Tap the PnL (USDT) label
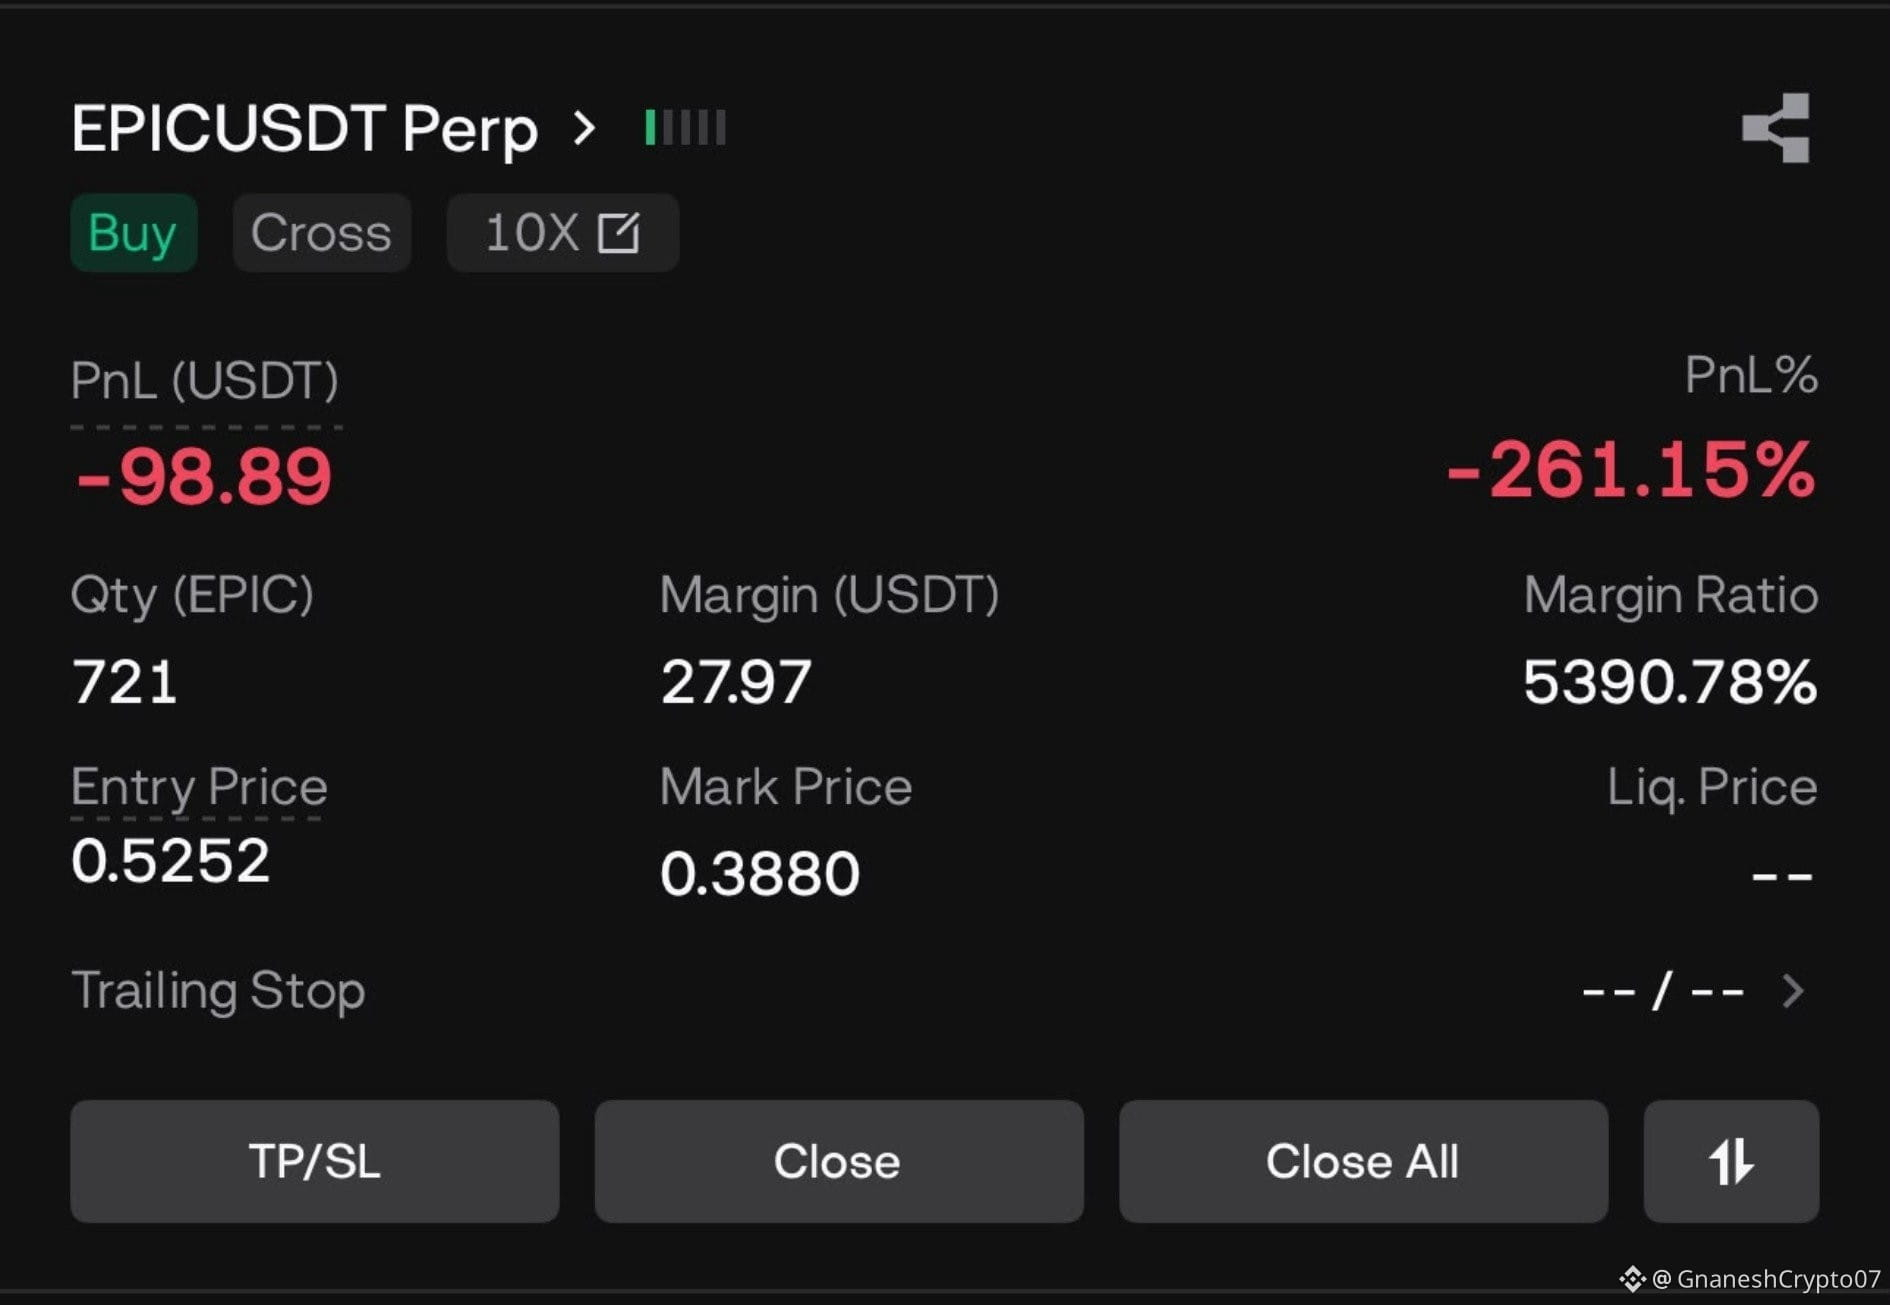This screenshot has width=1890, height=1305. [205, 381]
